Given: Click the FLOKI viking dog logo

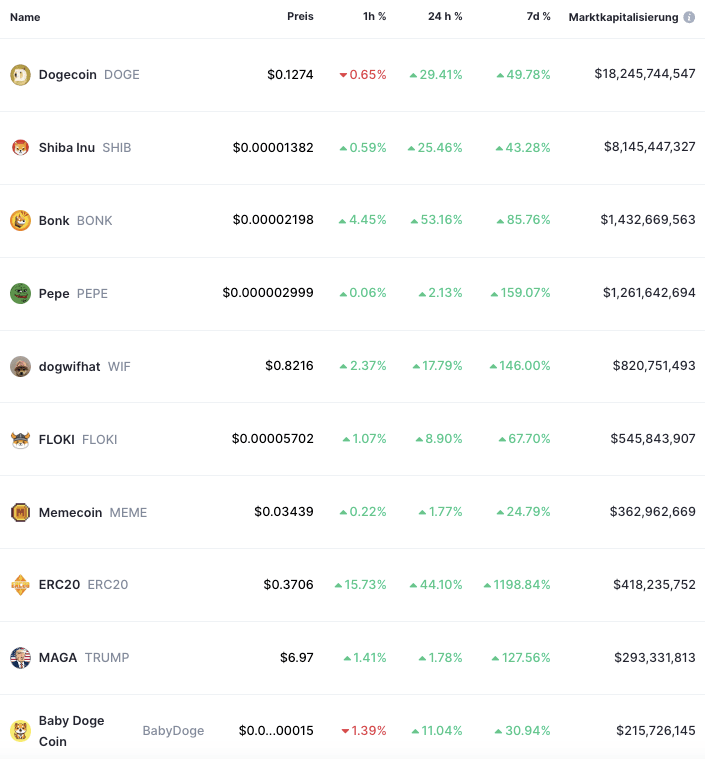Looking at the screenshot, I should click(x=20, y=440).
